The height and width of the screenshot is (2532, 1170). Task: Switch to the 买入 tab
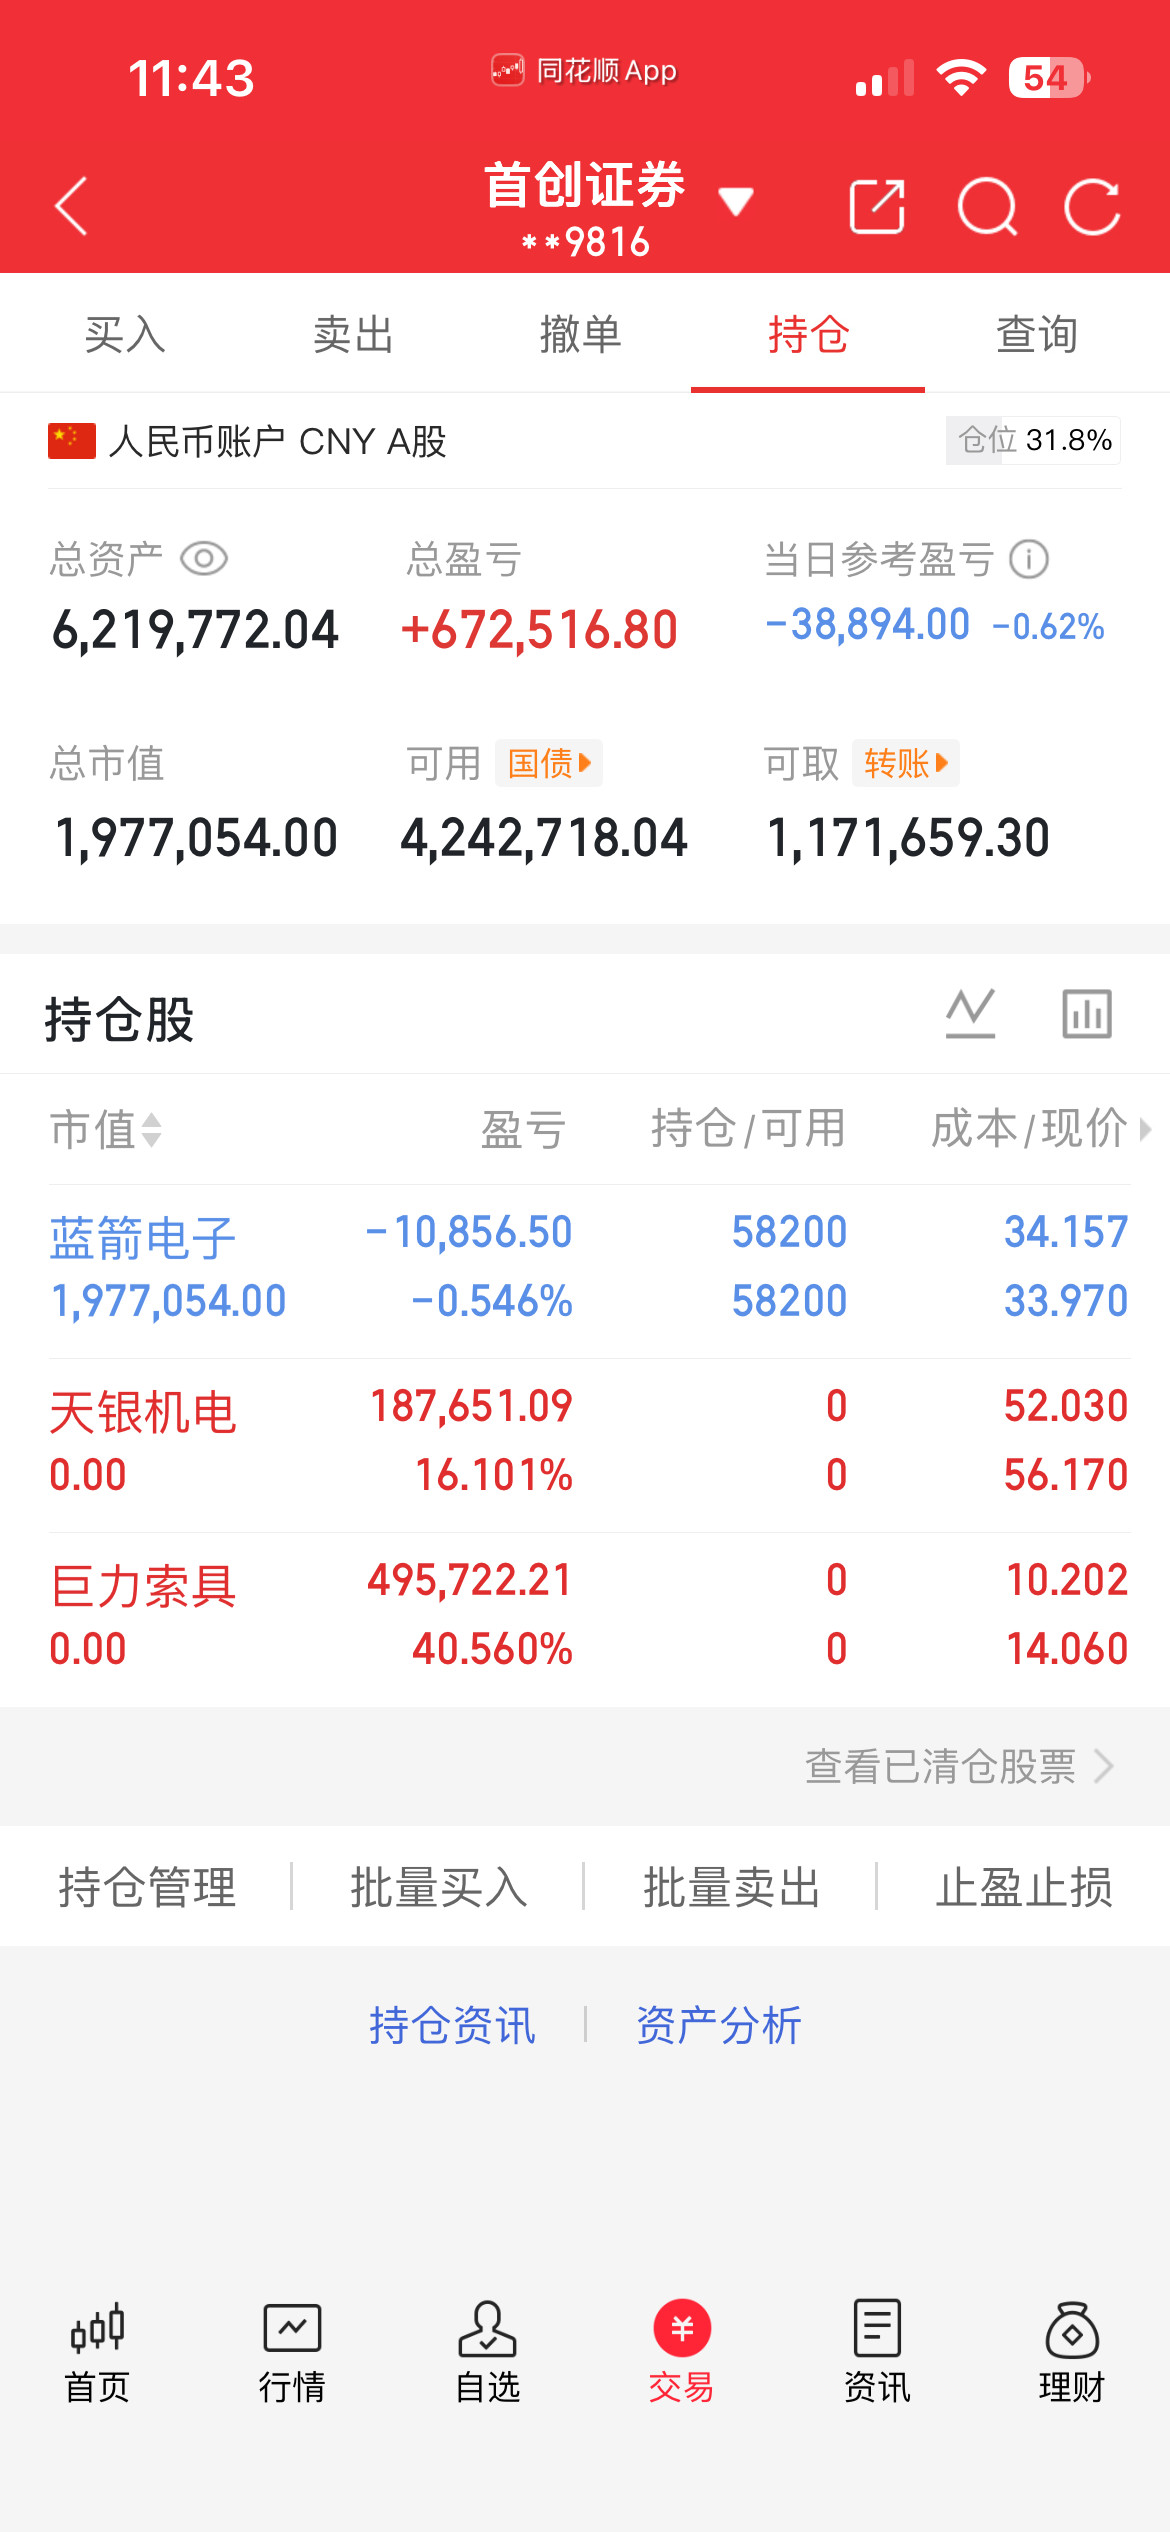coord(125,334)
